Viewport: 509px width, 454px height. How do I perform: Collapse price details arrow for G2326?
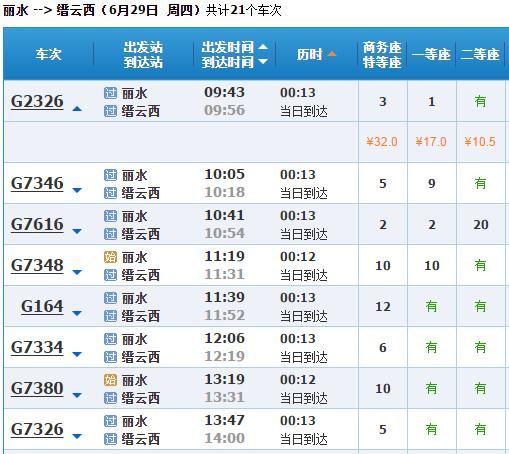coord(77,109)
